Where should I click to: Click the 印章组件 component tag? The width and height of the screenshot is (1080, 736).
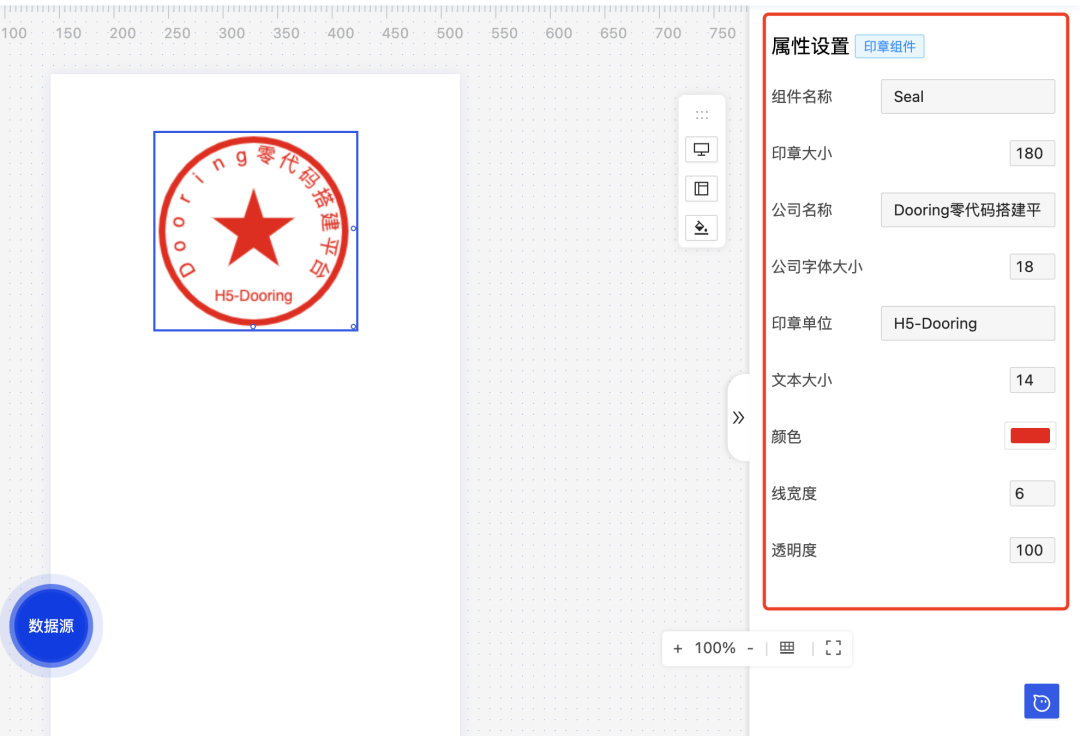889,46
